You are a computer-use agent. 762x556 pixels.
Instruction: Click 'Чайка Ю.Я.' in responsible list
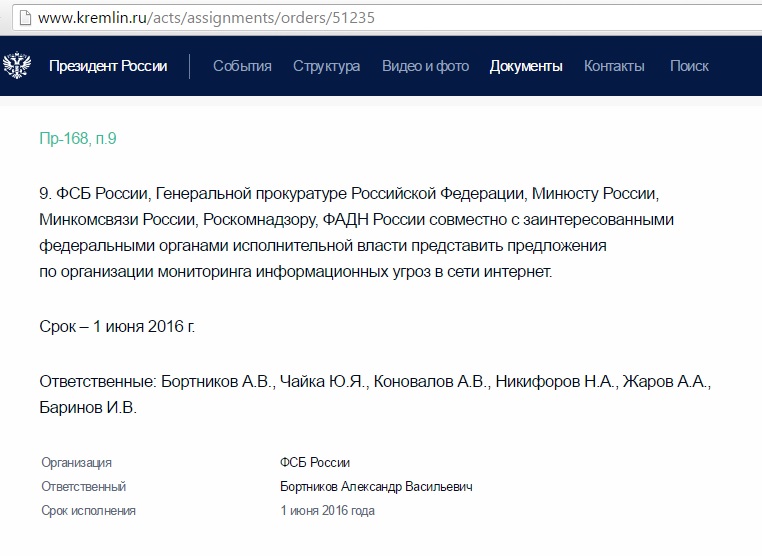325,382
